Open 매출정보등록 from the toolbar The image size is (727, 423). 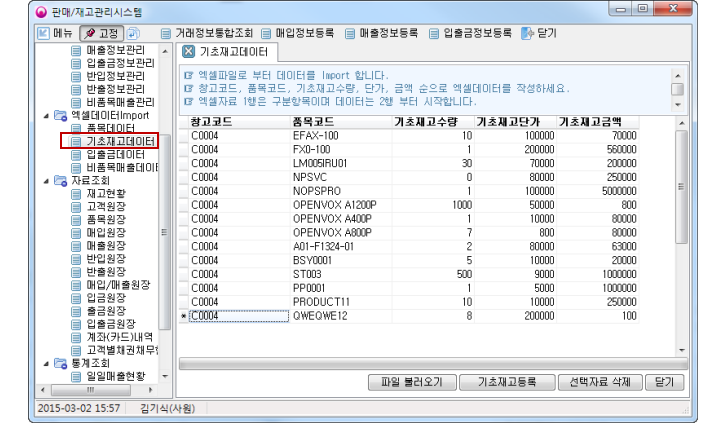point(381,33)
